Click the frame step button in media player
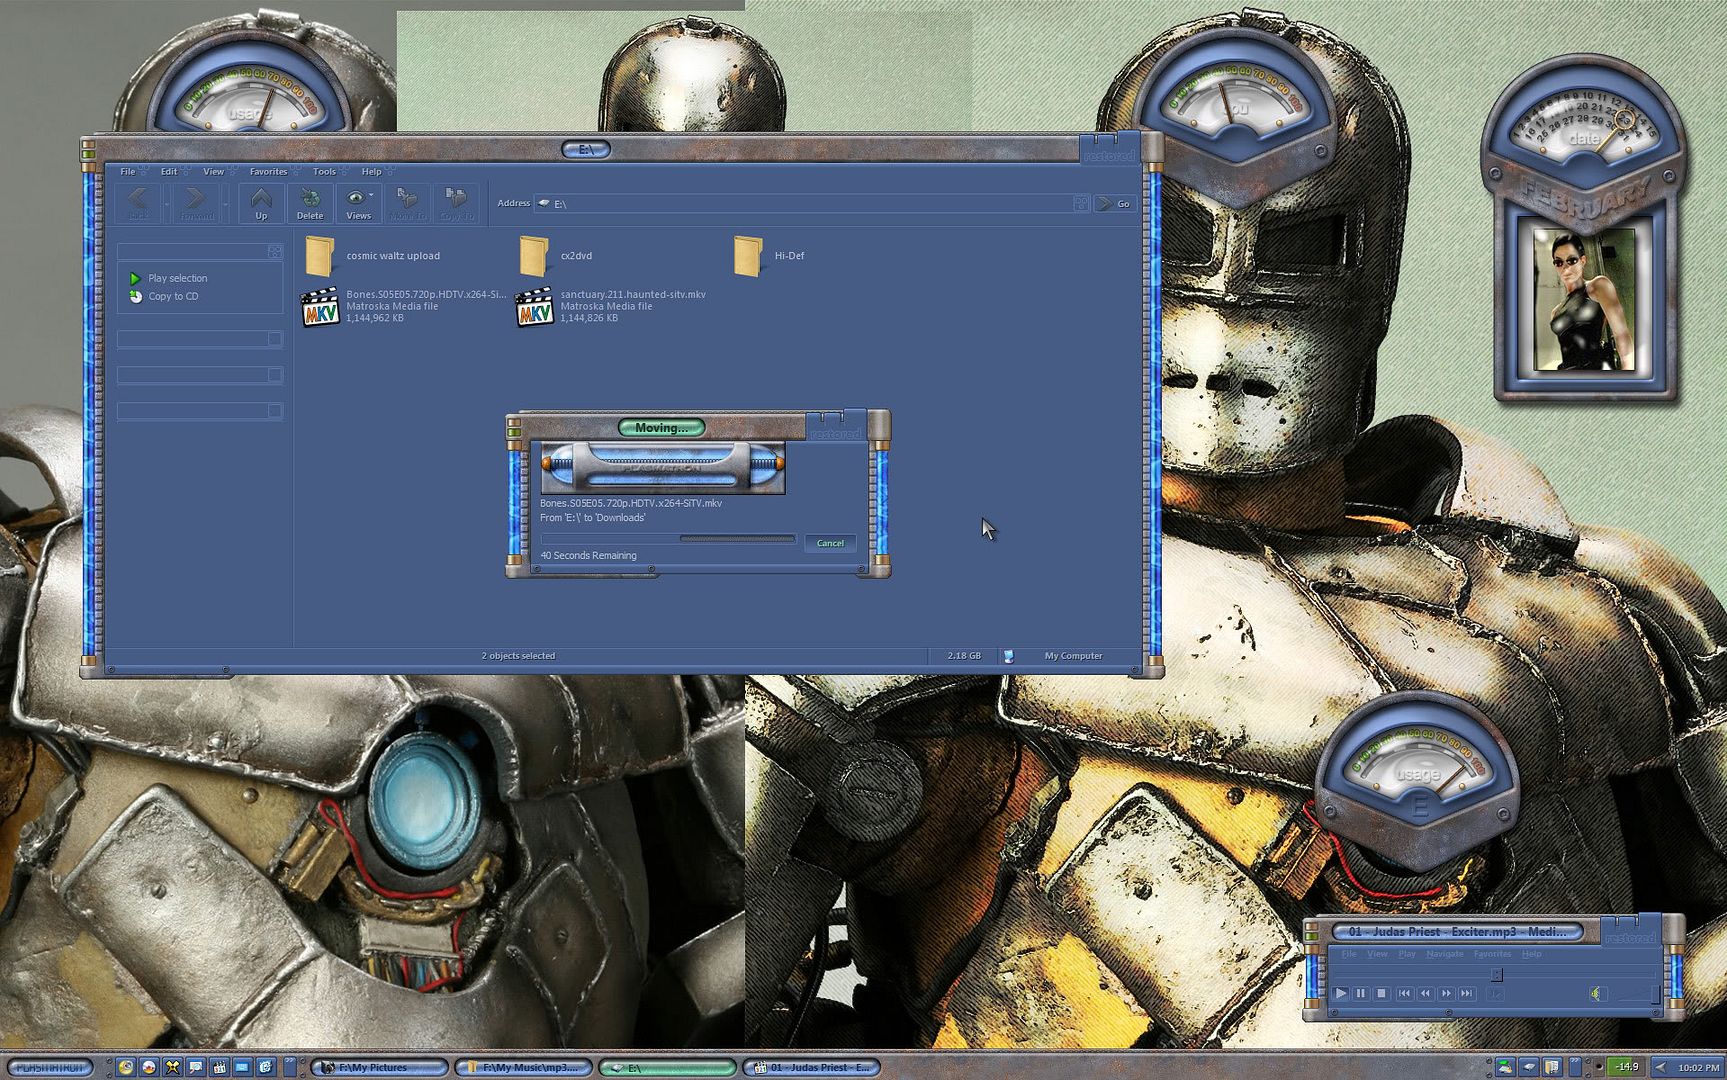1727x1080 pixels. click(1495, 993)
